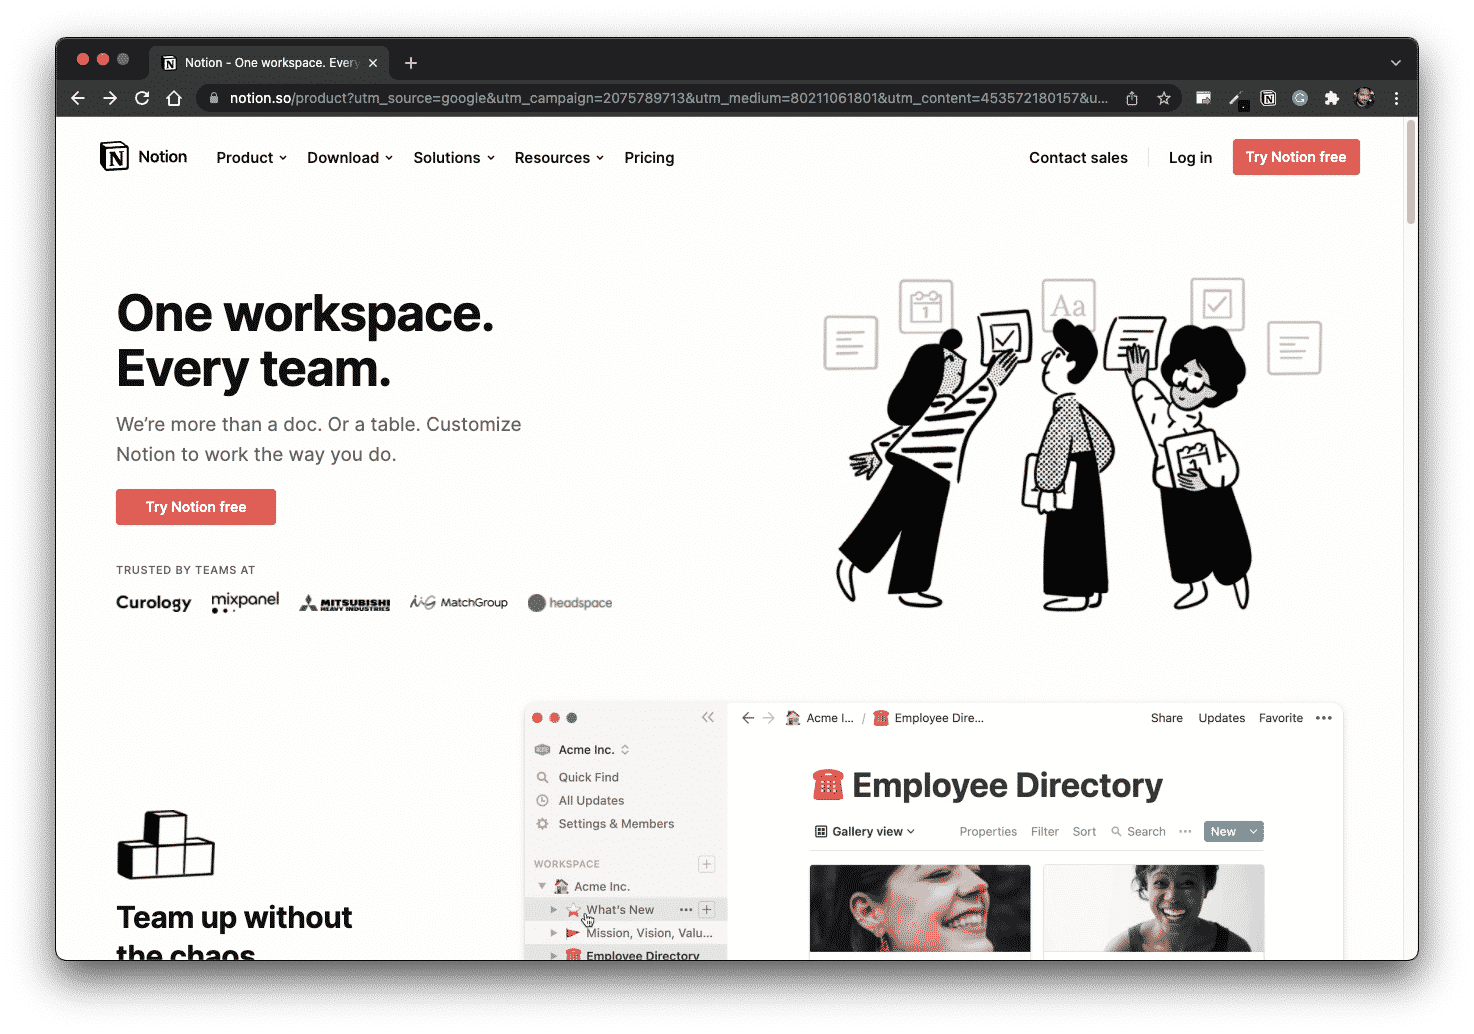The height and width of the screenshot is (1034, 1474).
Task: Click the forward arrow in Notion app preview
Action: (769, 718)
